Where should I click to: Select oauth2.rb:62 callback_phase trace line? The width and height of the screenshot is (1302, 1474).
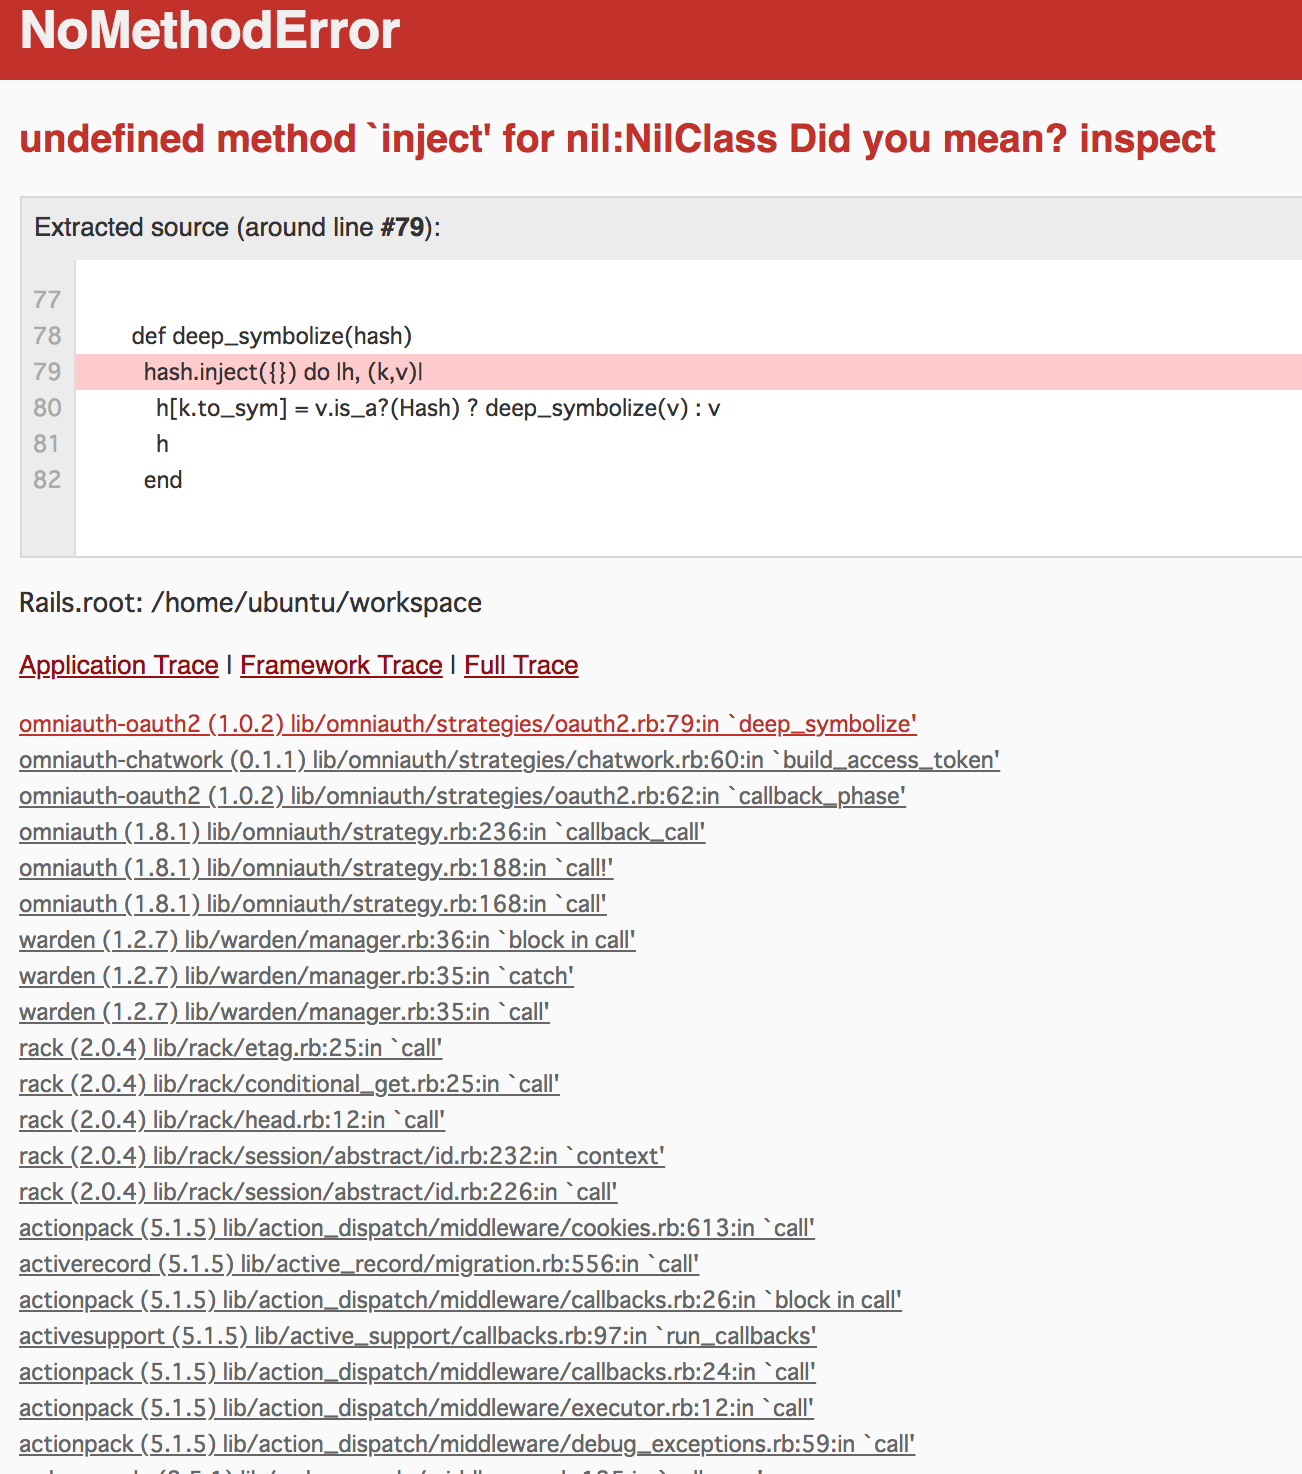[462, 796]
